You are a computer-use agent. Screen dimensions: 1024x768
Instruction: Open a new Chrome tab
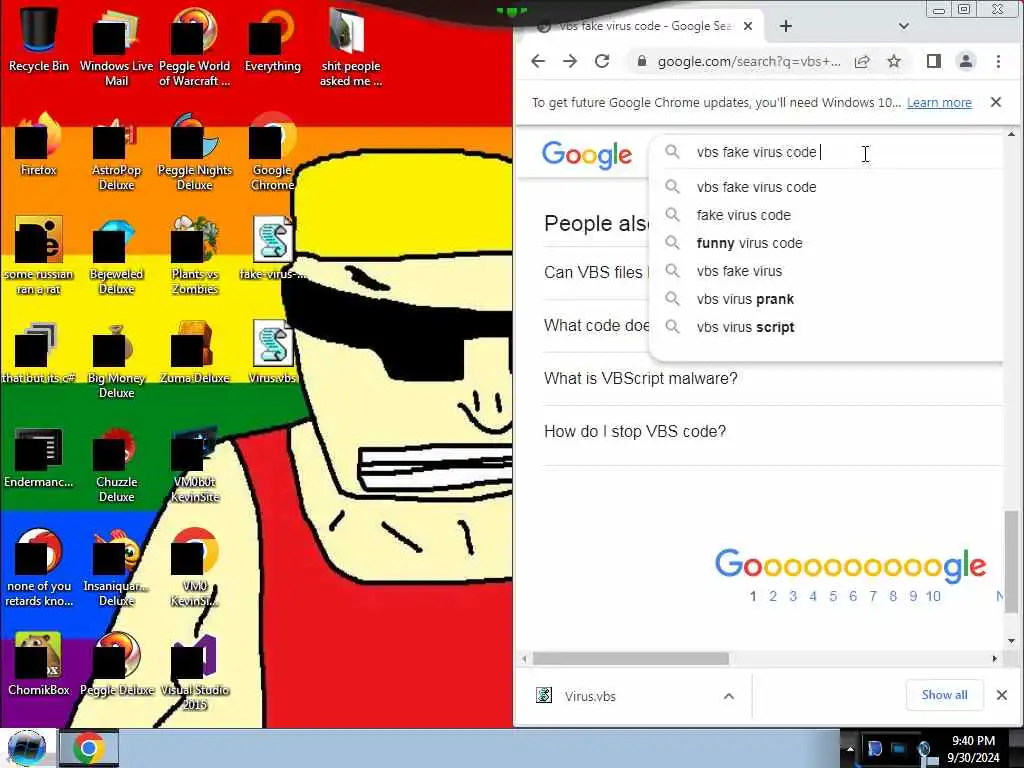786,26
